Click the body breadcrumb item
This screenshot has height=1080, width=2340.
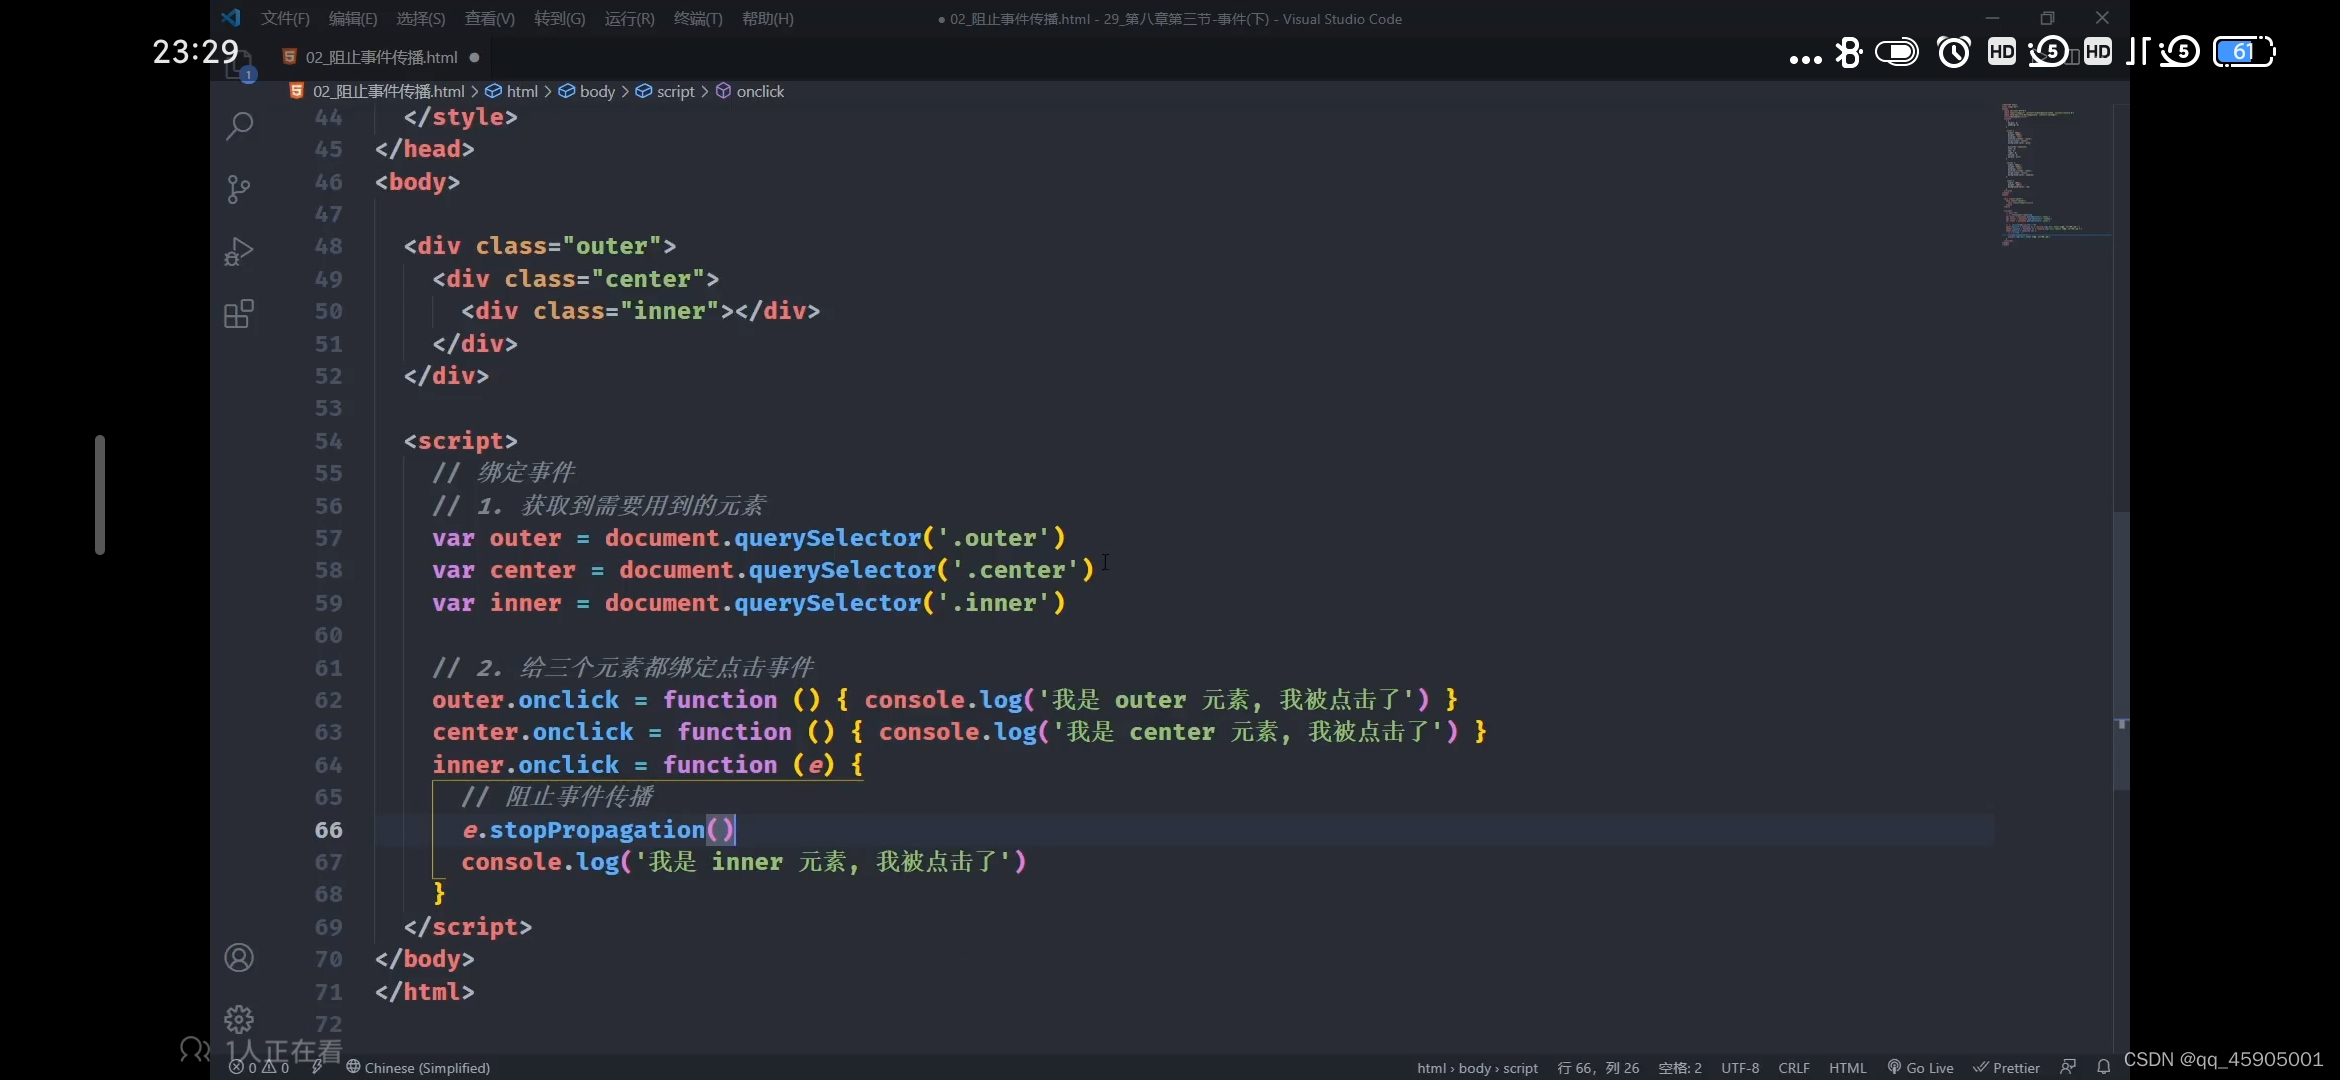coord(597,91)
